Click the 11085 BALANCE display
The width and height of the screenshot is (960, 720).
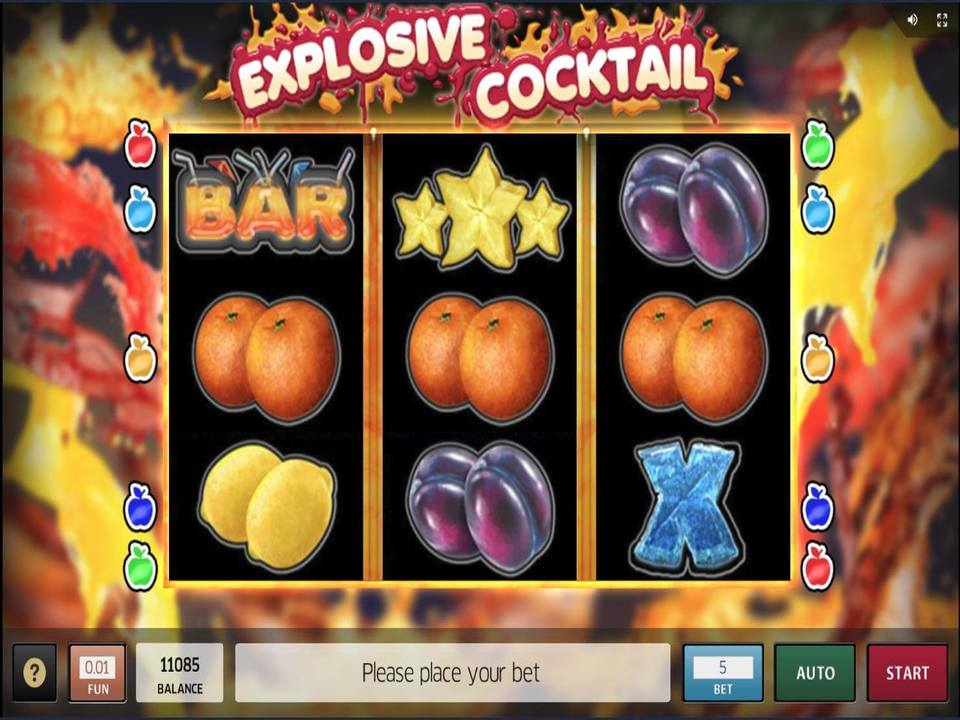pos(179,673)
